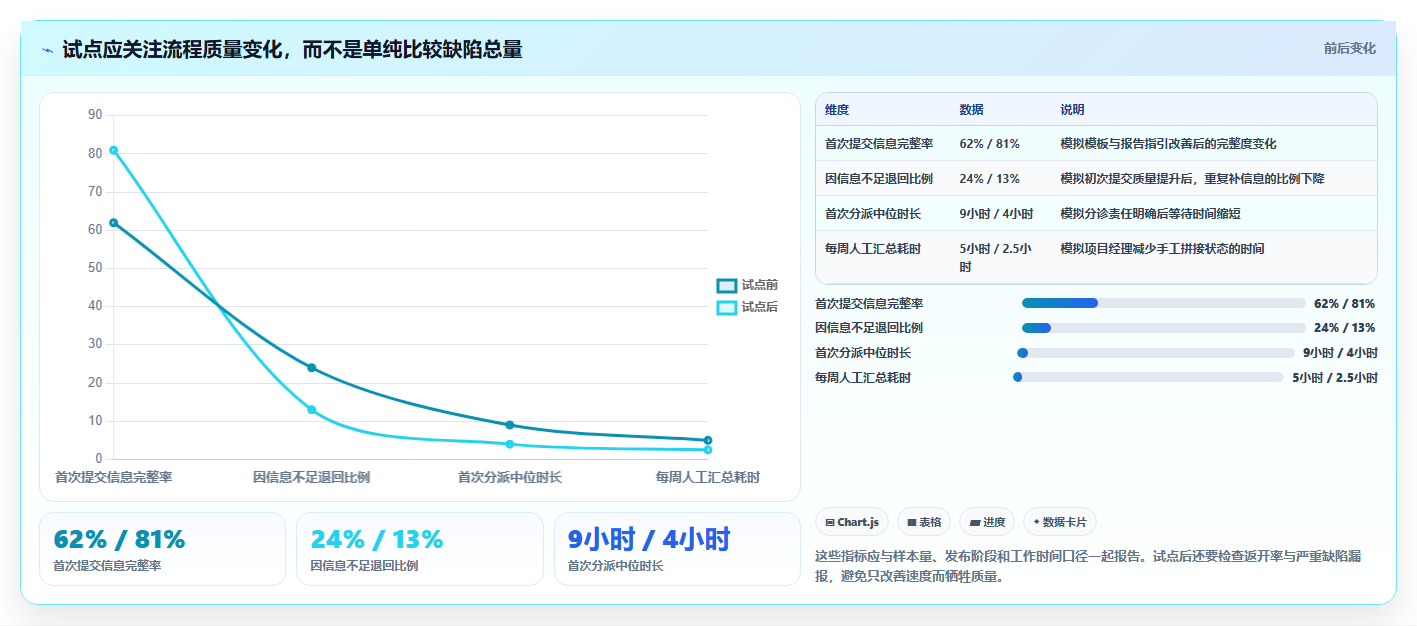Click the 每周人工汇总耗时 progress bar
The height and width of the screenshot is (626, 1417).
tap(1148, 378)
